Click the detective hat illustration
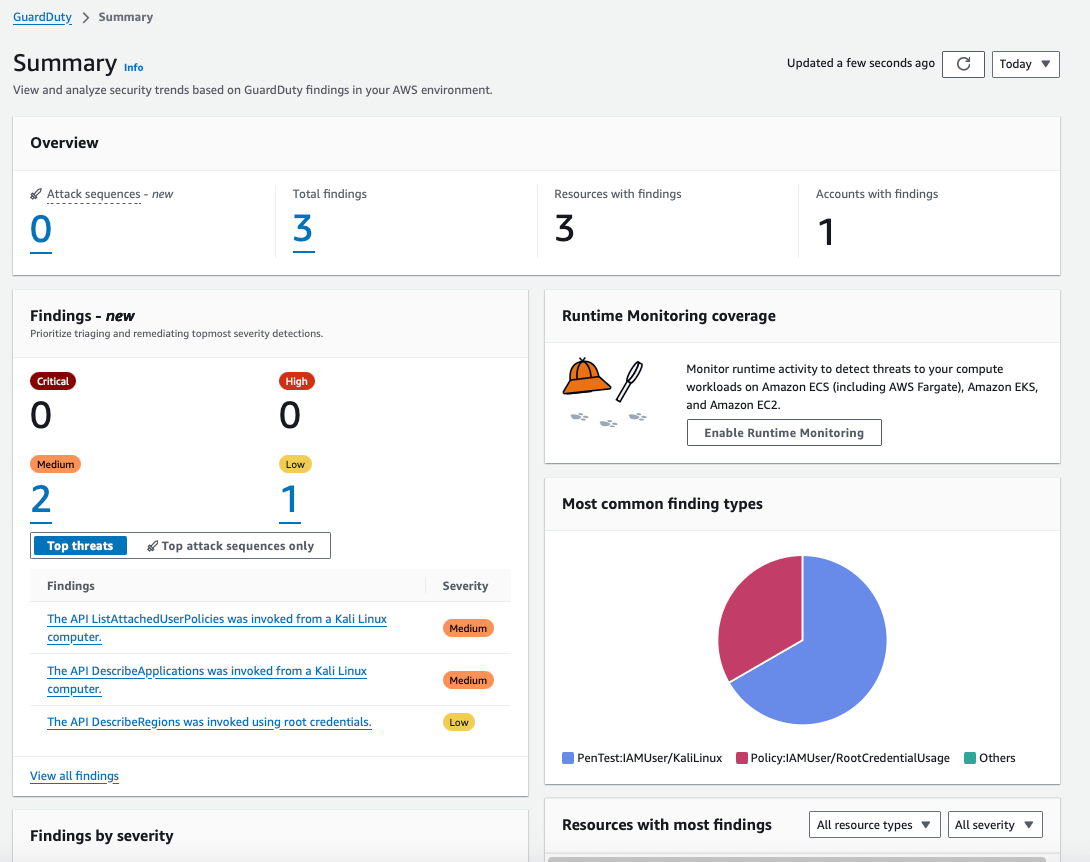 pos(586,377)
